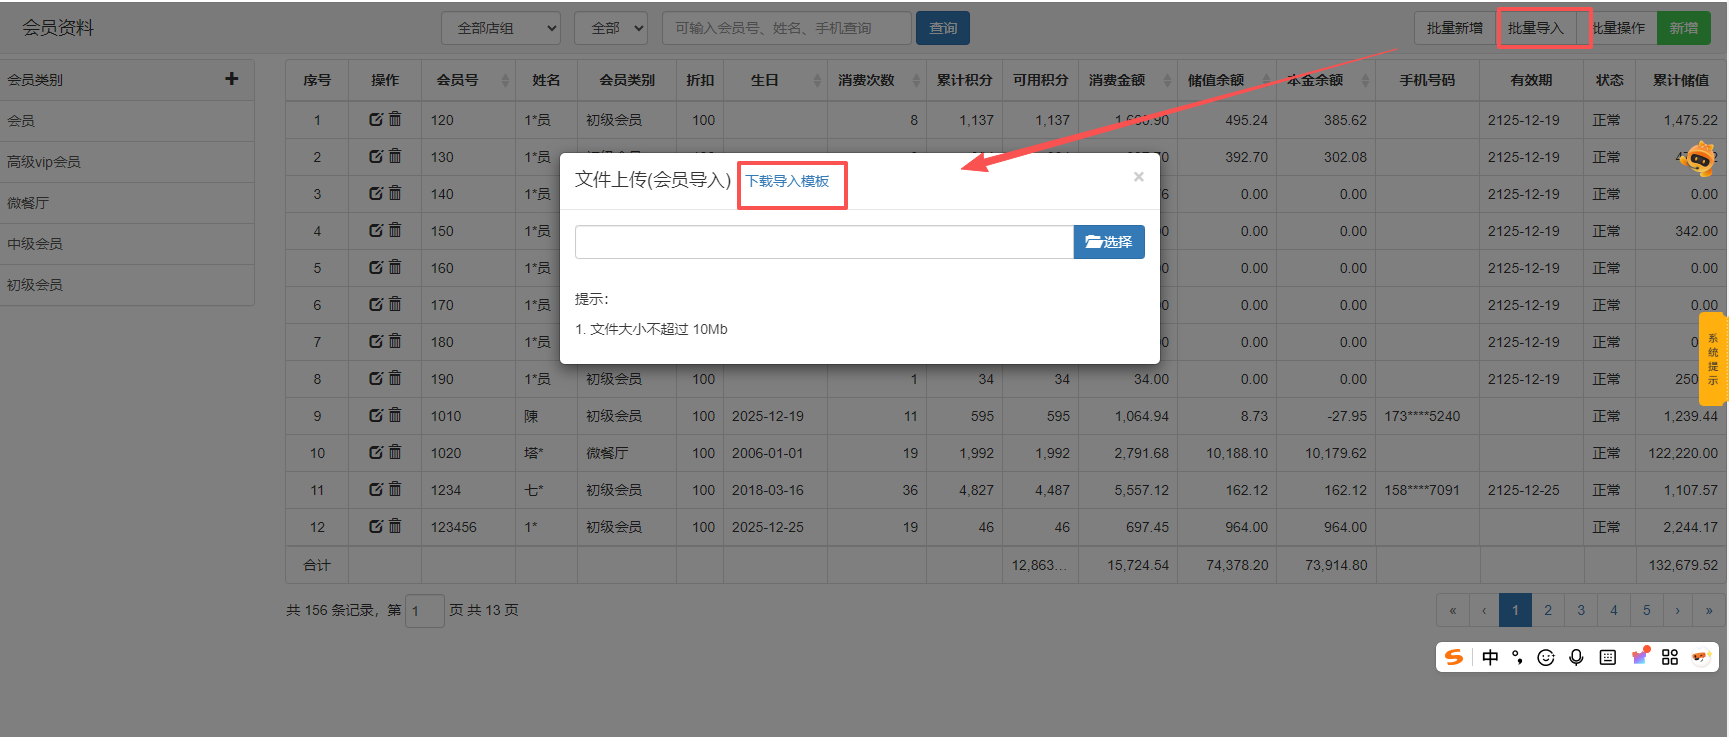This screenshot has height=737, width=1729.
Task: Click the member search input field
Action: pyautogui.click(x=786, y=28)
